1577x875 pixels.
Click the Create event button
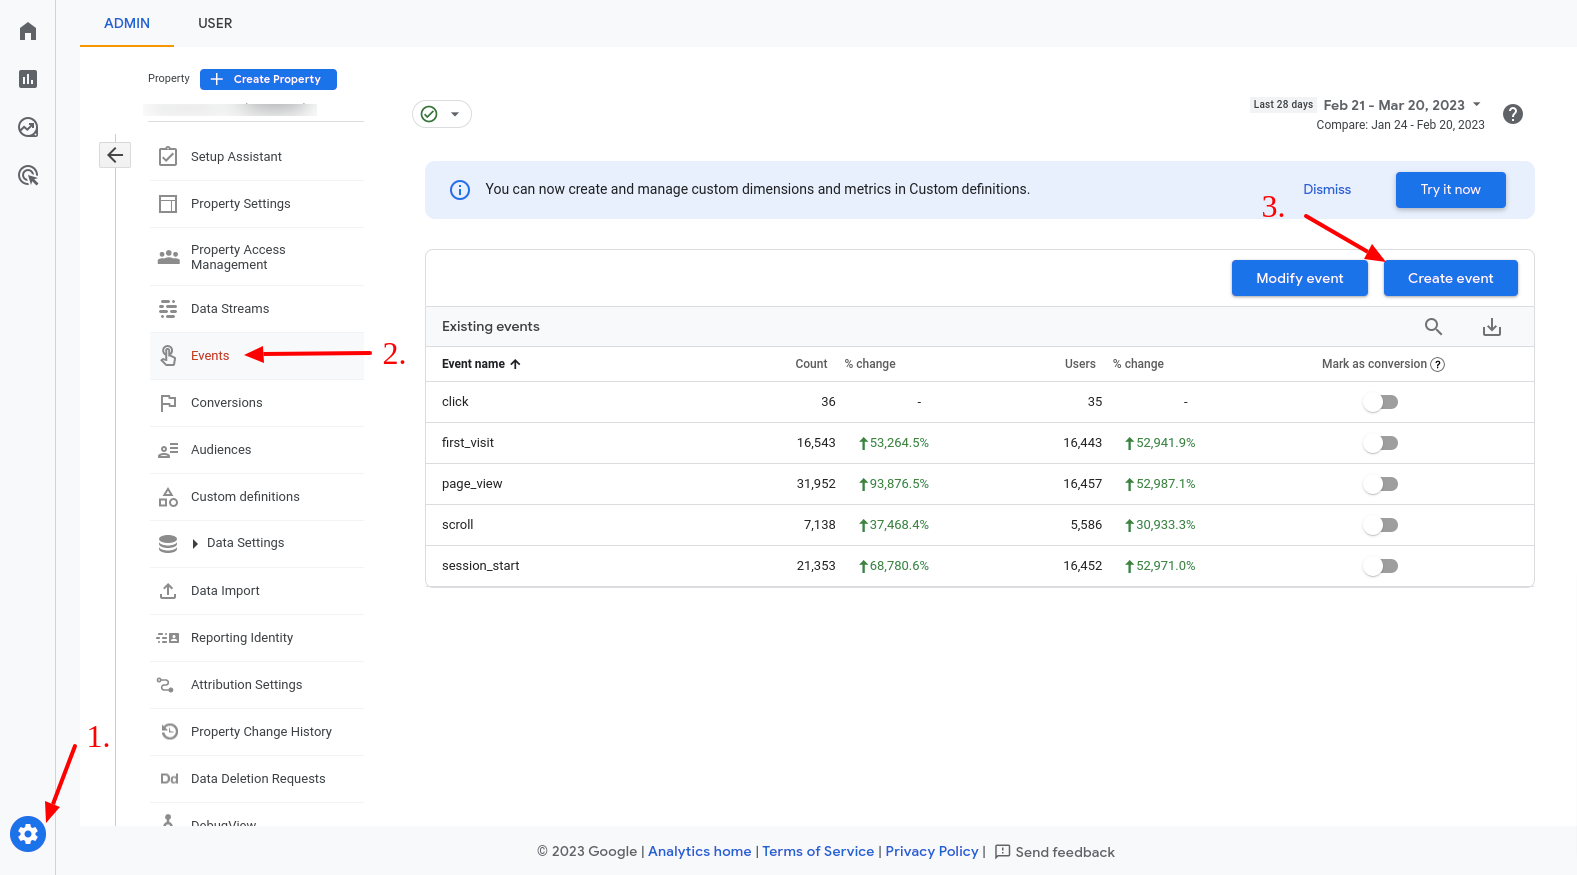click(1450, 278)
